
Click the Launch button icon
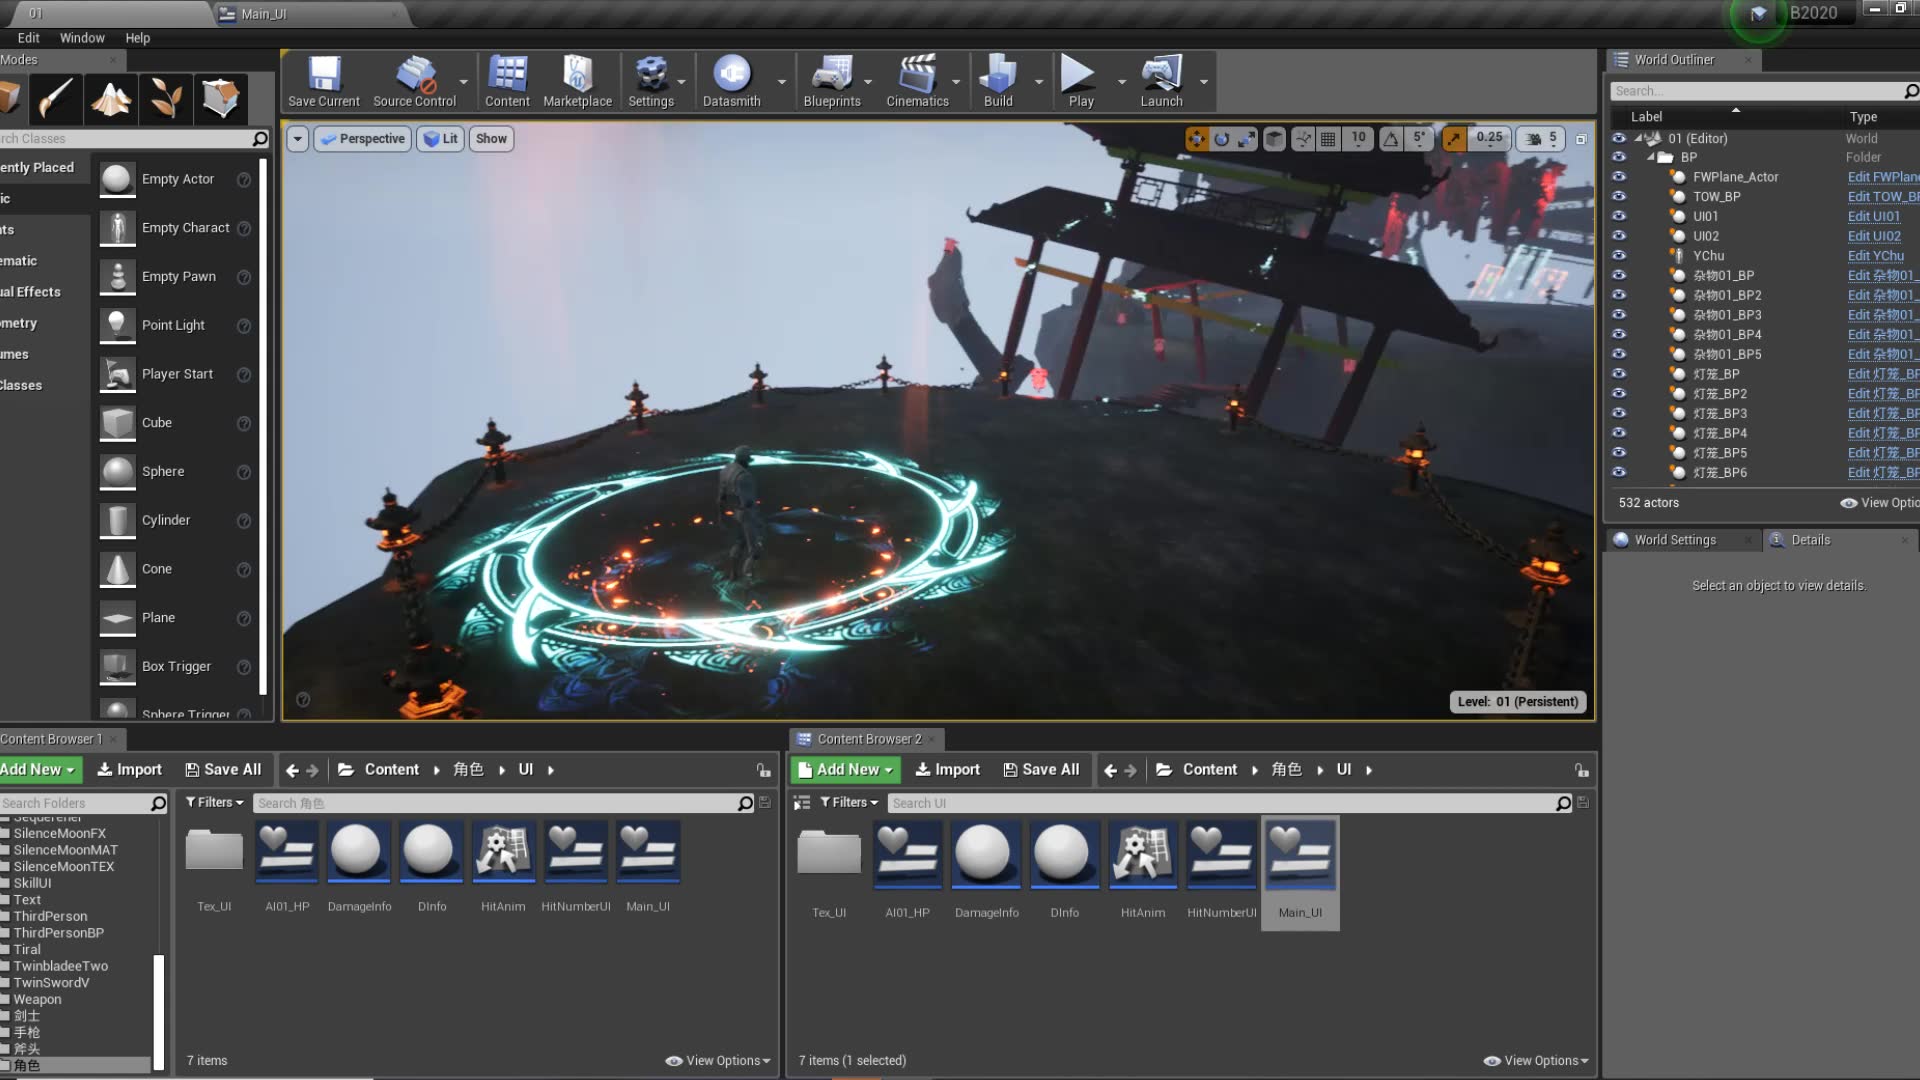pyautogui.click(x=1159, y=73)
